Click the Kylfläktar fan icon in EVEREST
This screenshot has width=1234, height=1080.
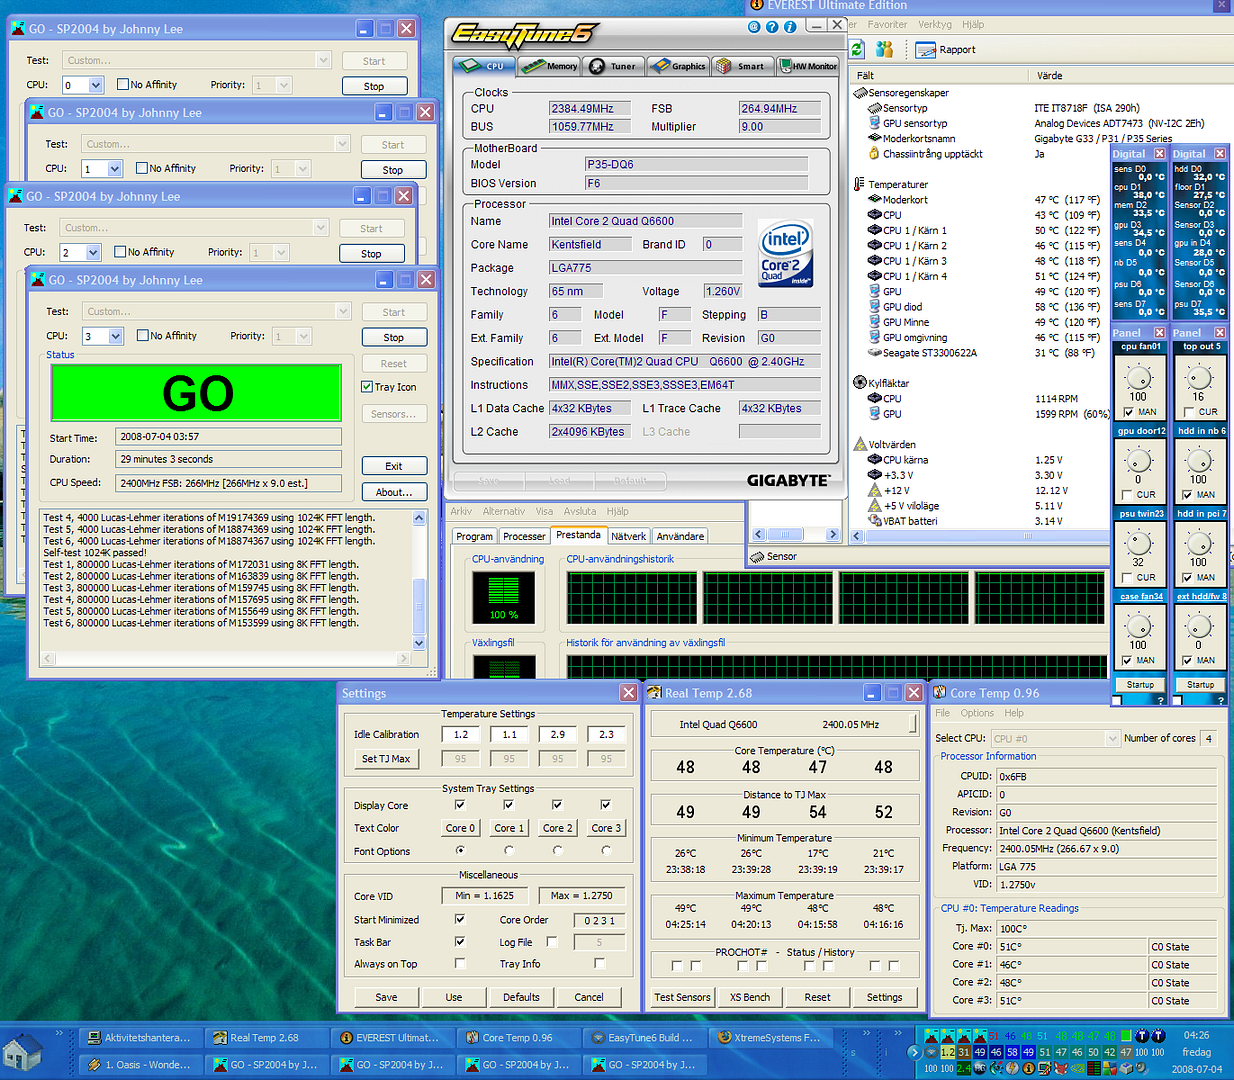(x=860, y=382)
